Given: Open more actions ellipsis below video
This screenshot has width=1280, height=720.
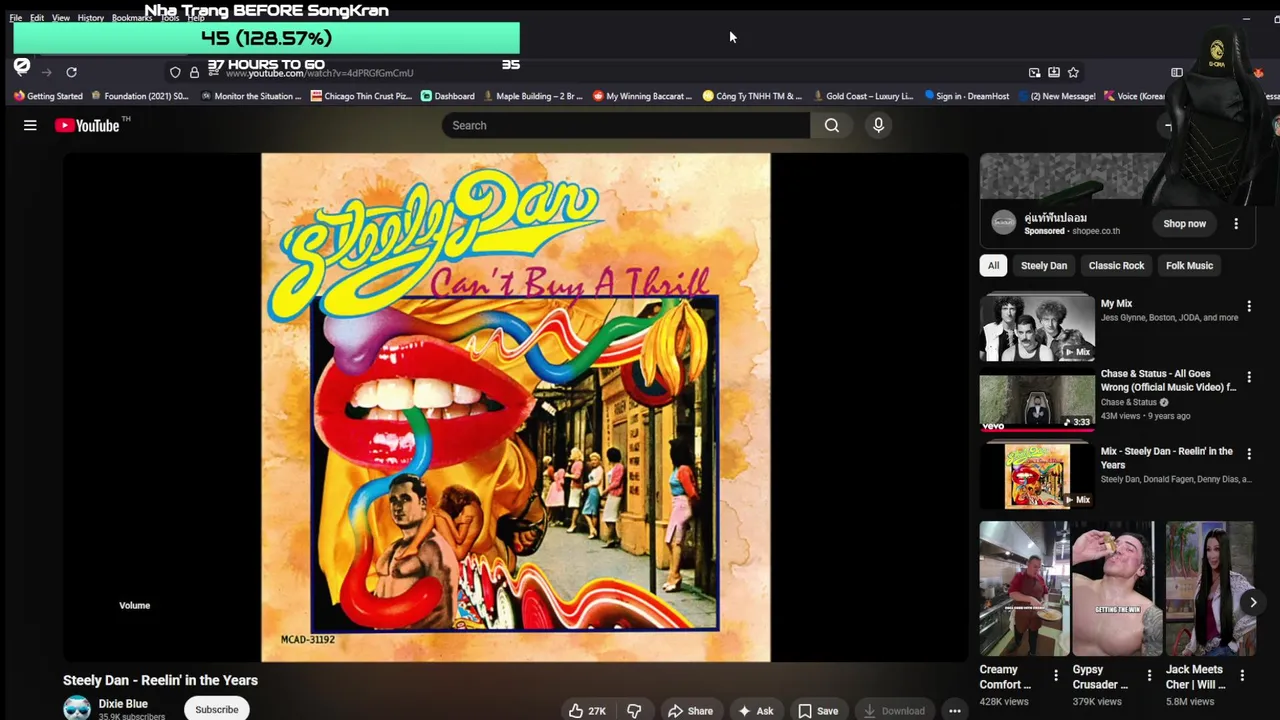Looking at the screenshot, I should 955,710.
